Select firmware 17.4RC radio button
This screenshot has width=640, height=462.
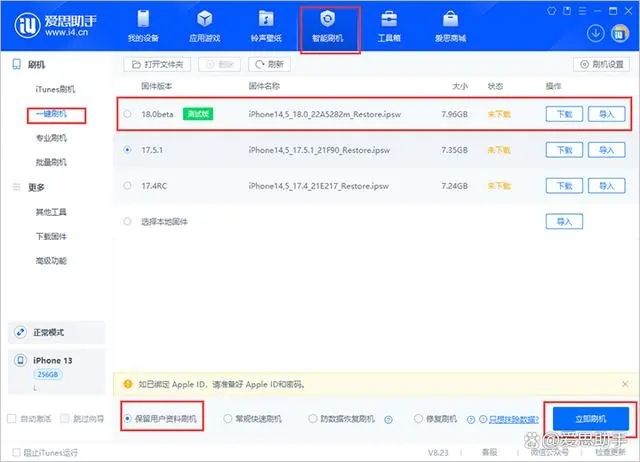(x=127, y=186)
